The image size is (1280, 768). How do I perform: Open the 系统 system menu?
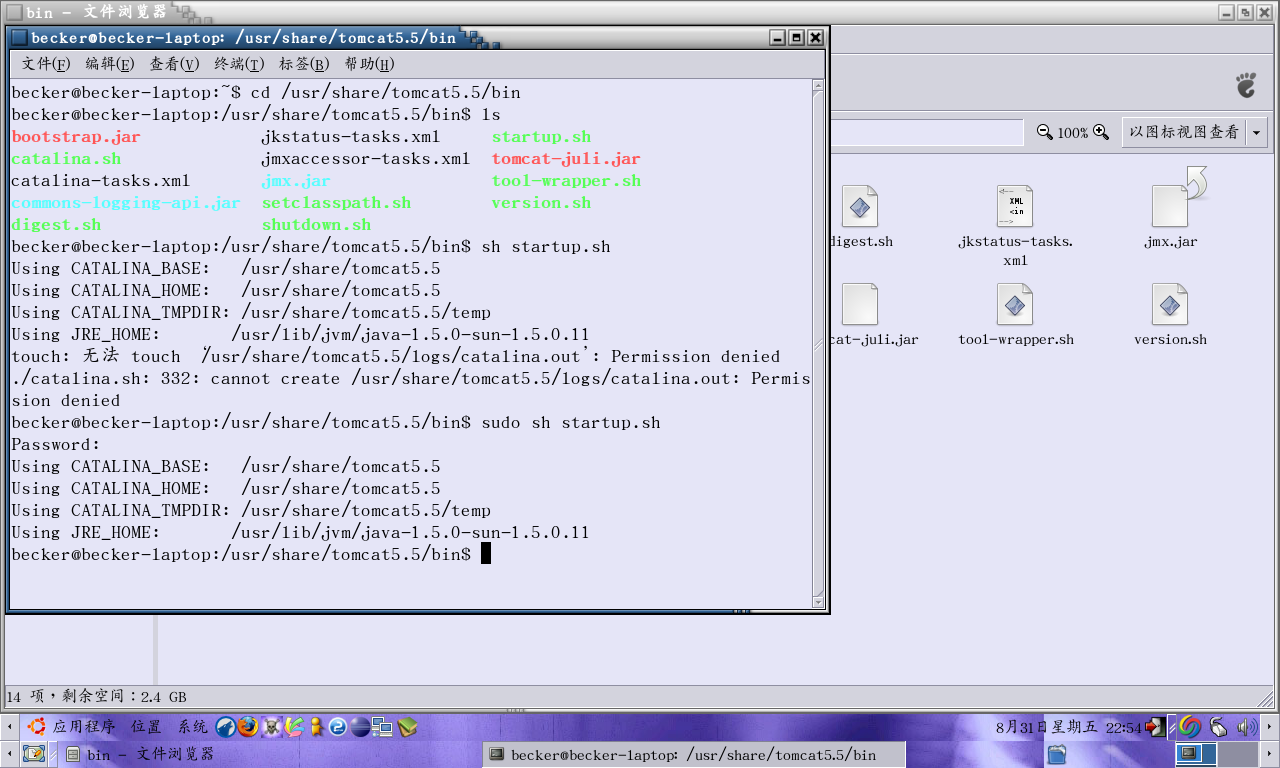(194, 727)
